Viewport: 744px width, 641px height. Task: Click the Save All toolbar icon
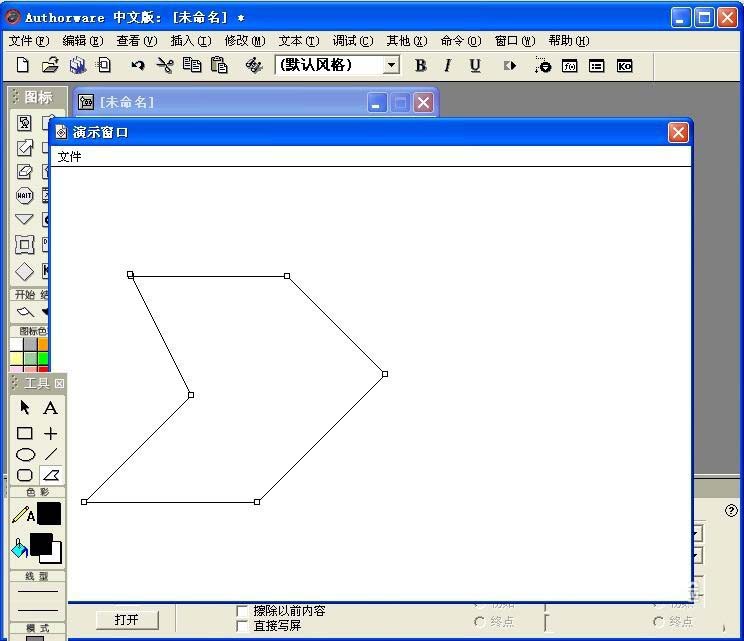pyautogui.click(x=78, y=65)
